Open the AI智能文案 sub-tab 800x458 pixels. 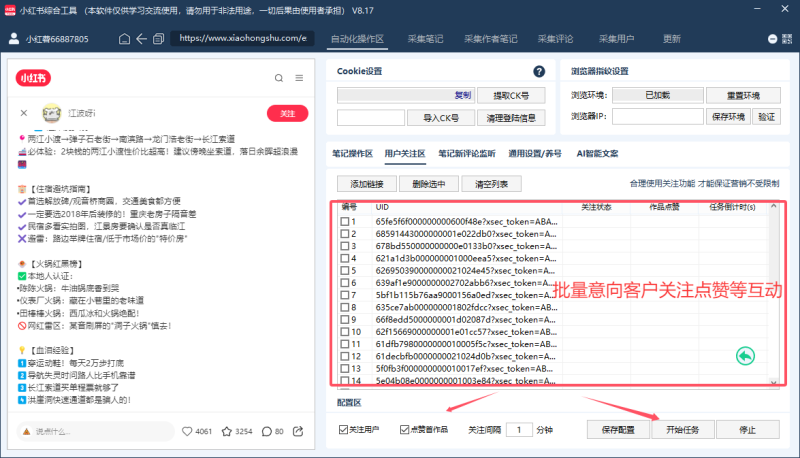point(597,154)
